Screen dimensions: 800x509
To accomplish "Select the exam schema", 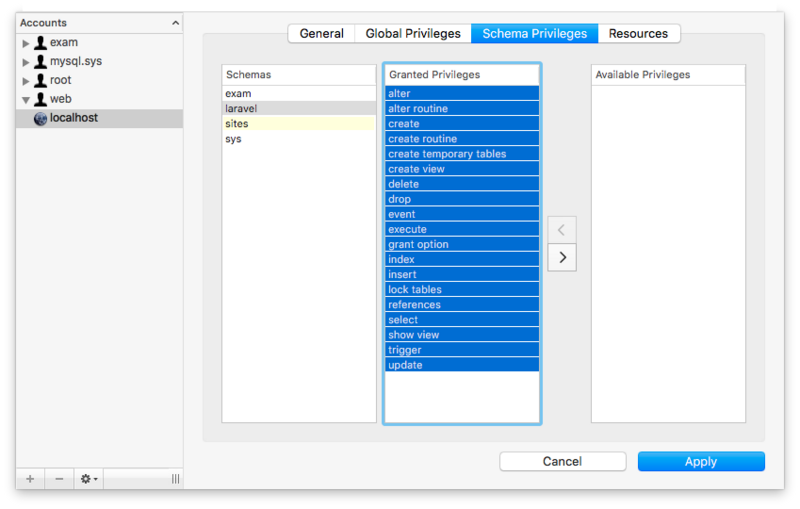I will coord(299,94).
